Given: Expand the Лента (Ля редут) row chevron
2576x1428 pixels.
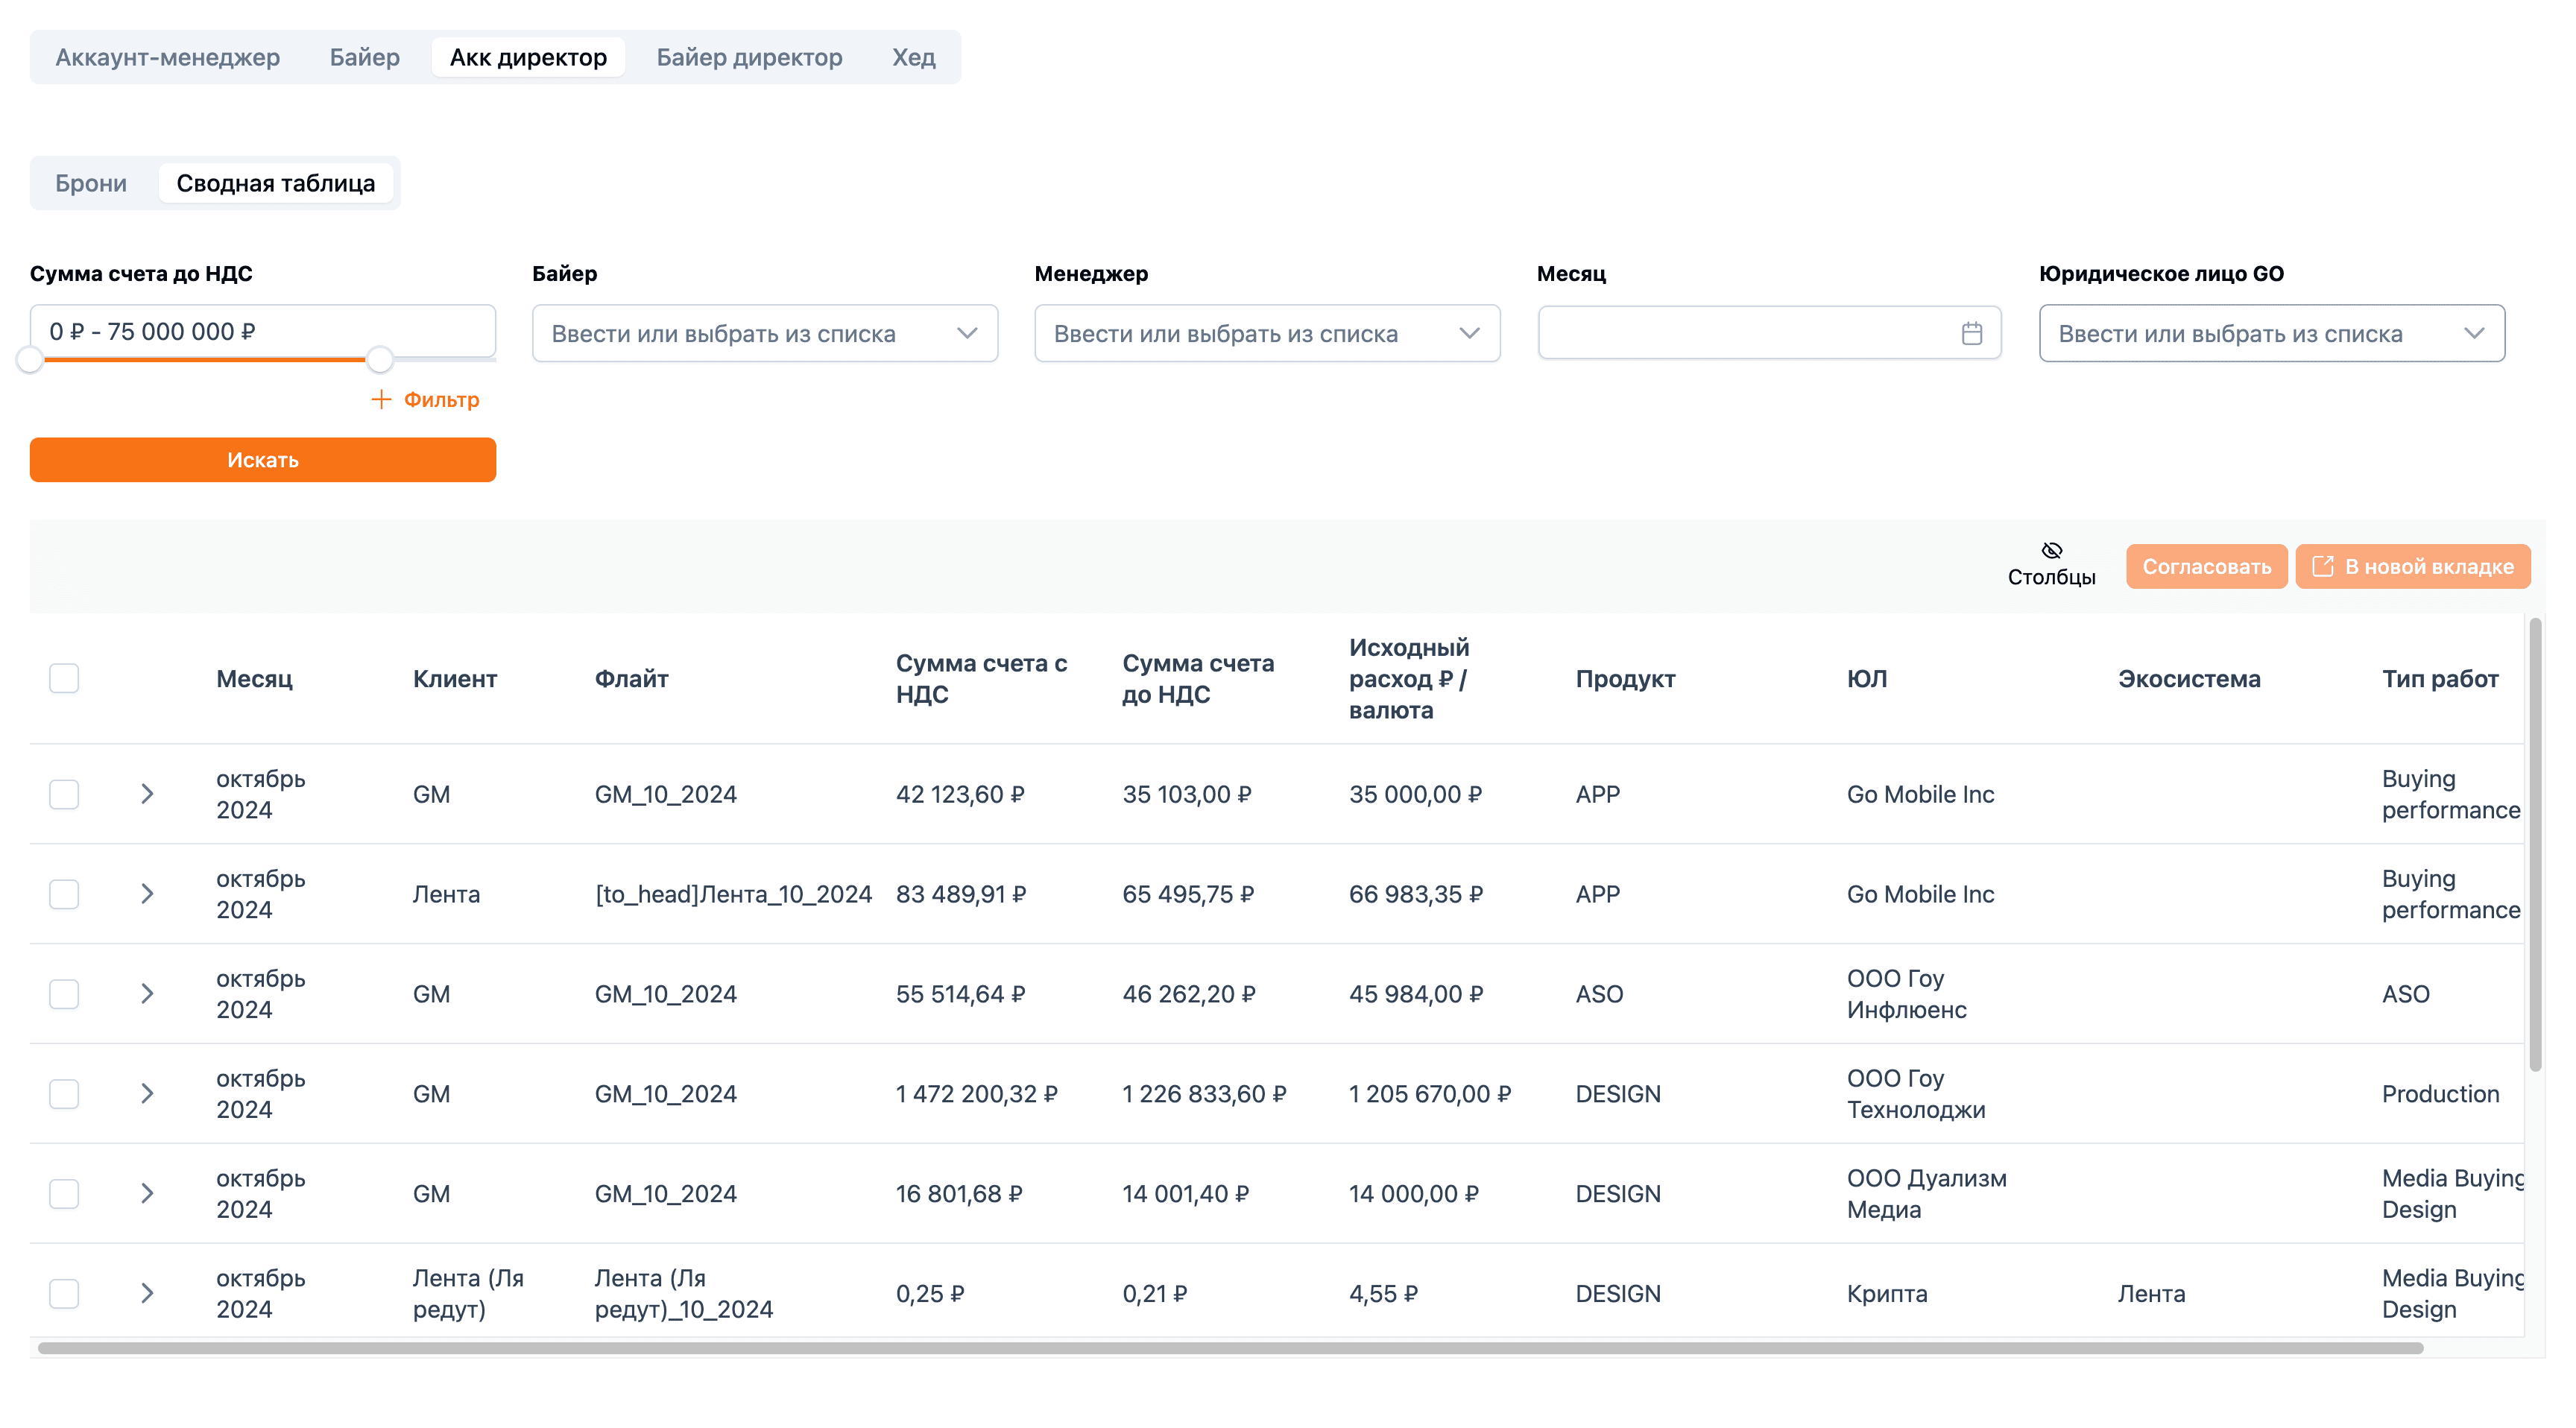Looking at the screenshot, I should coord(147,1293).
